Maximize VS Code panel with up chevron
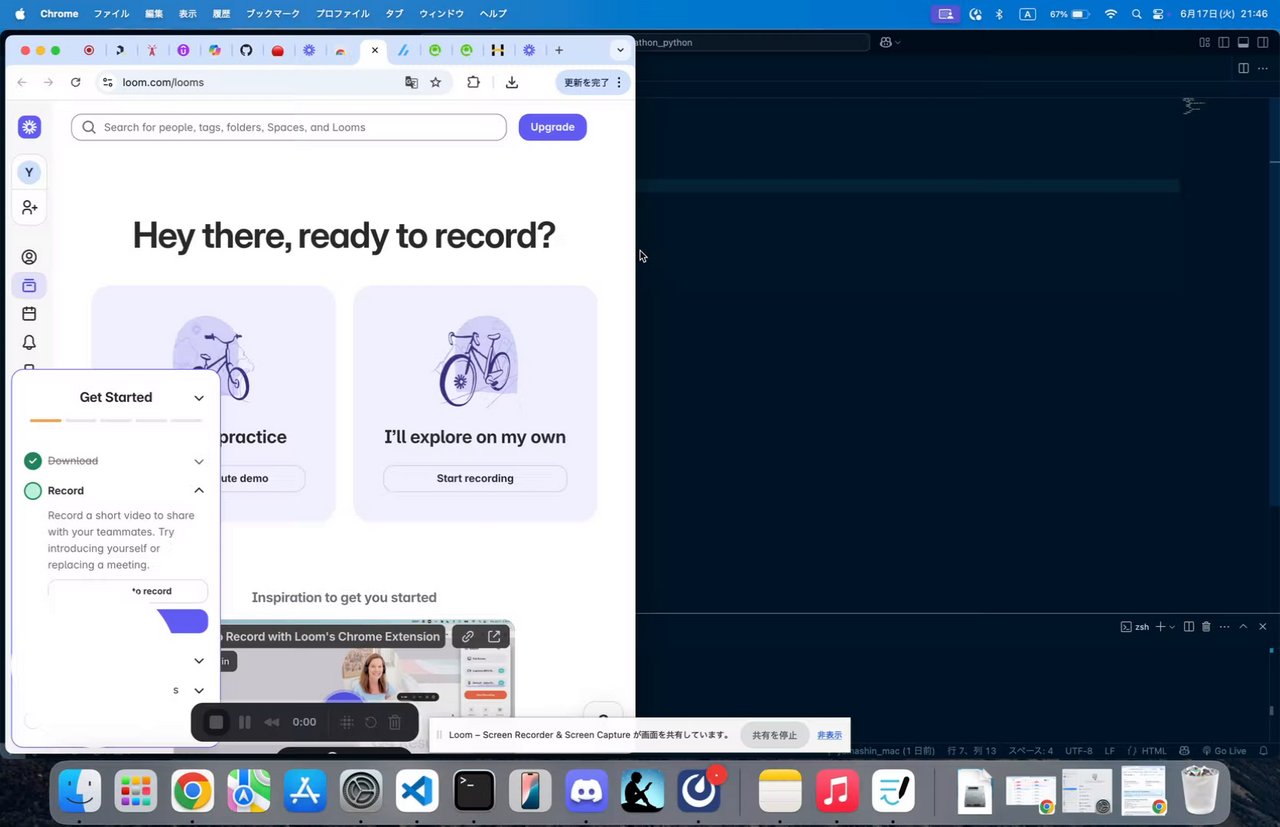The image size is (1280, 827). click(1243, 626)
